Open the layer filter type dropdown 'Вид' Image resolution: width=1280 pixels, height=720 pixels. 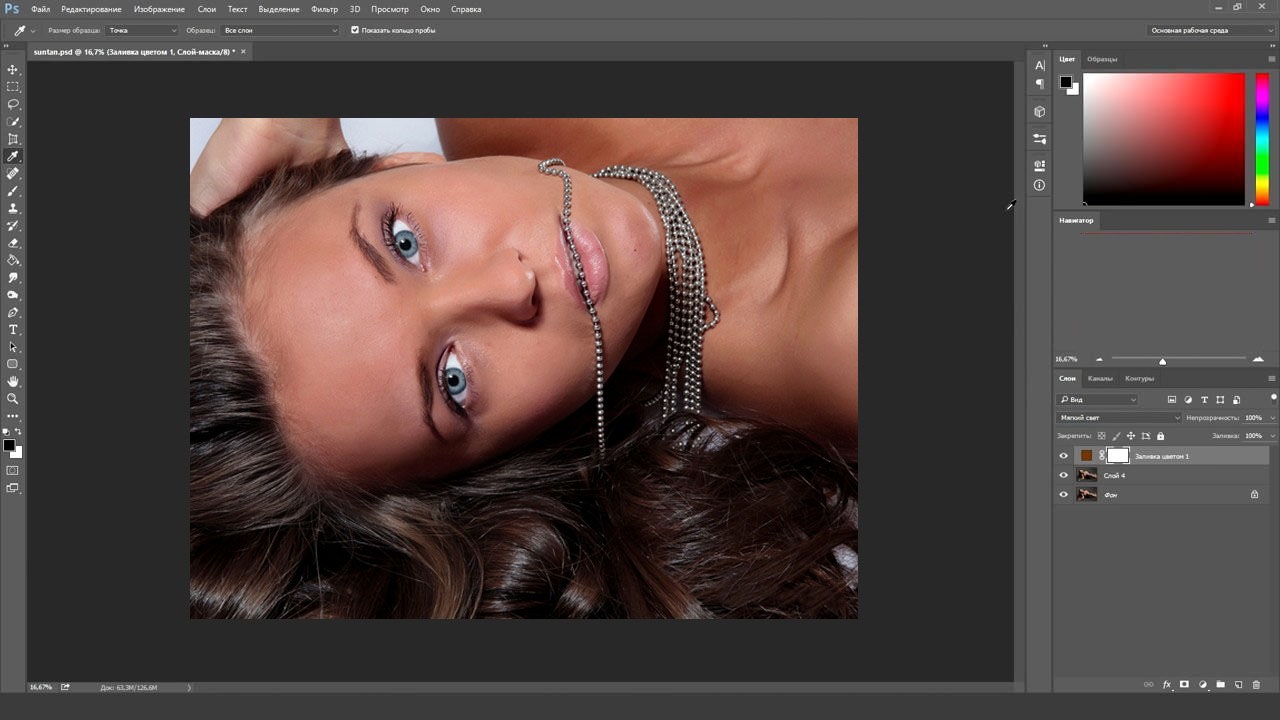1098,400
